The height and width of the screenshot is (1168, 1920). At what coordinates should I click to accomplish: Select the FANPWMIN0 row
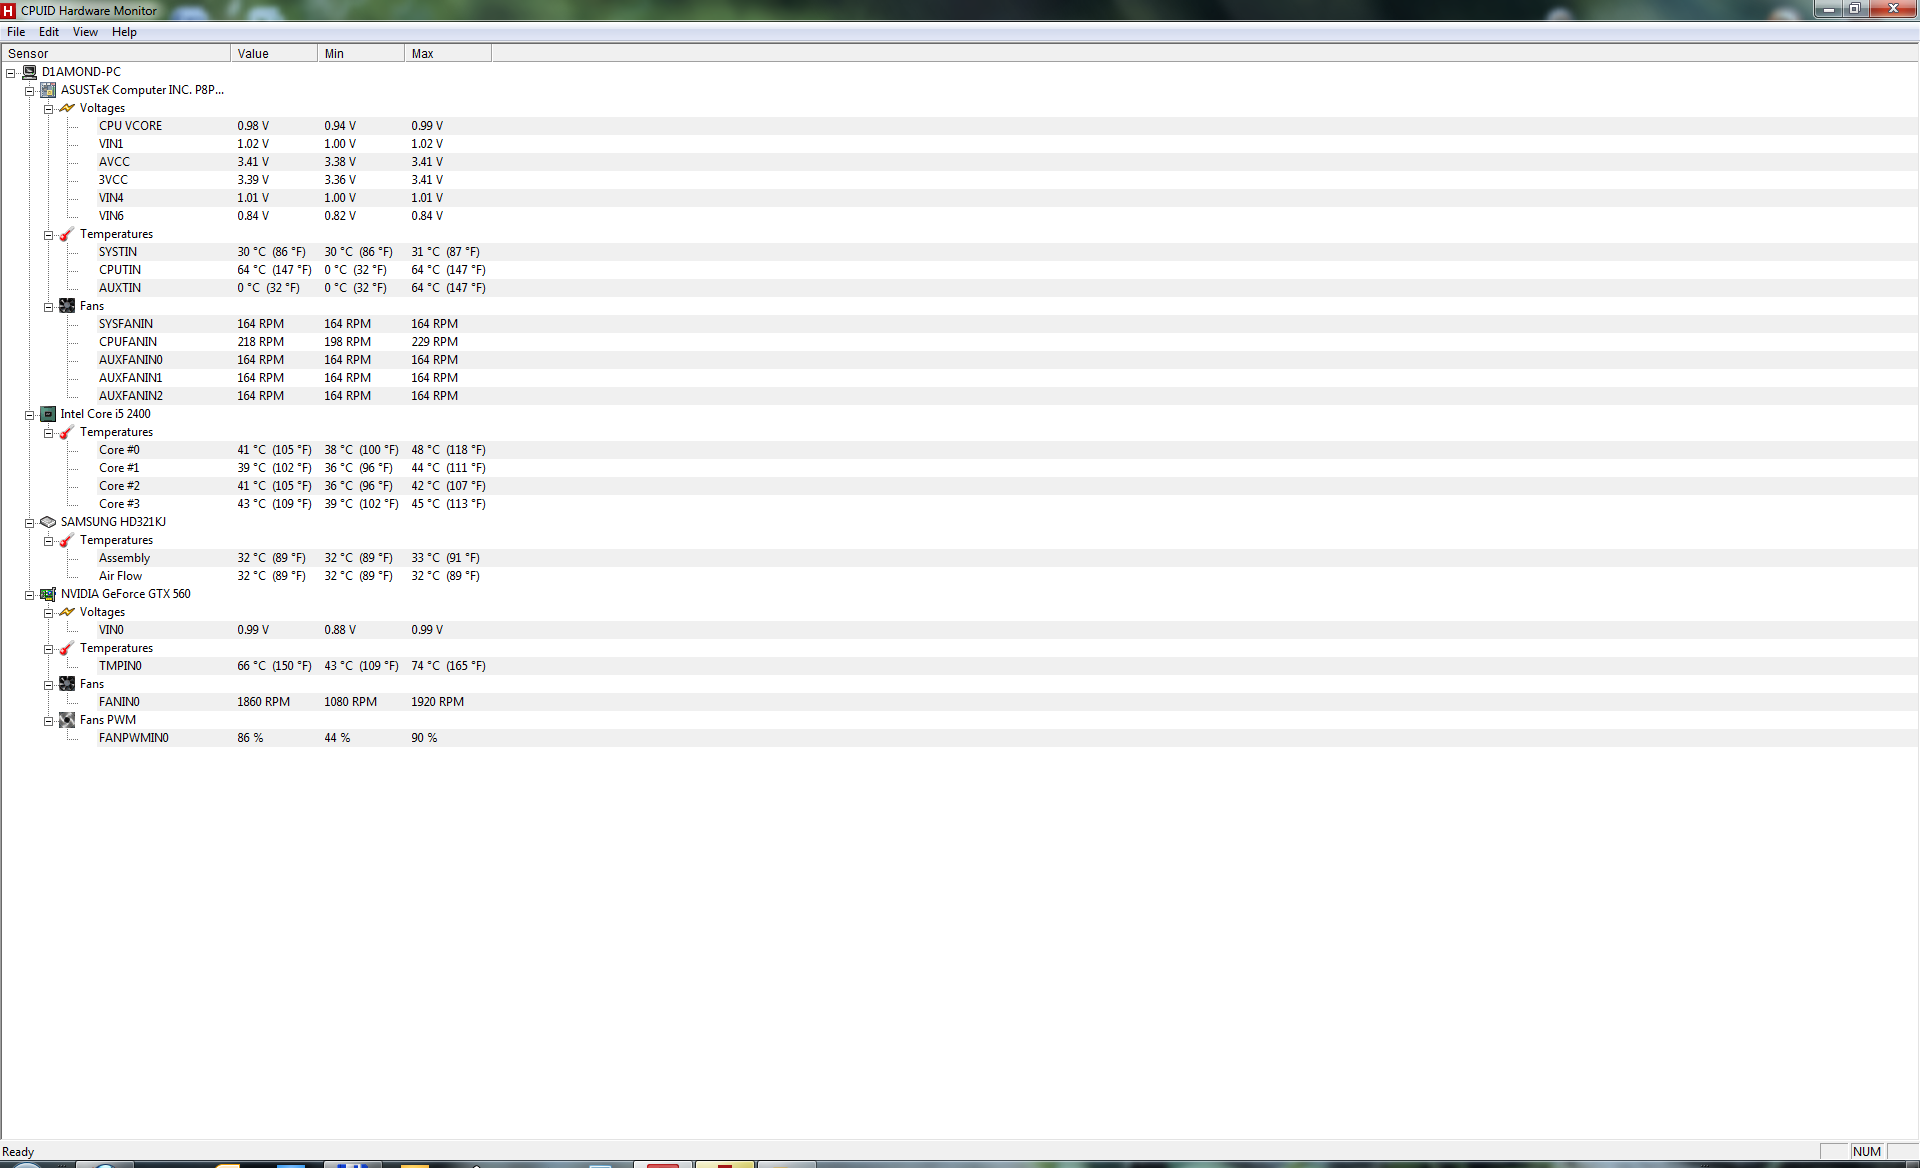pos(1008,738)
